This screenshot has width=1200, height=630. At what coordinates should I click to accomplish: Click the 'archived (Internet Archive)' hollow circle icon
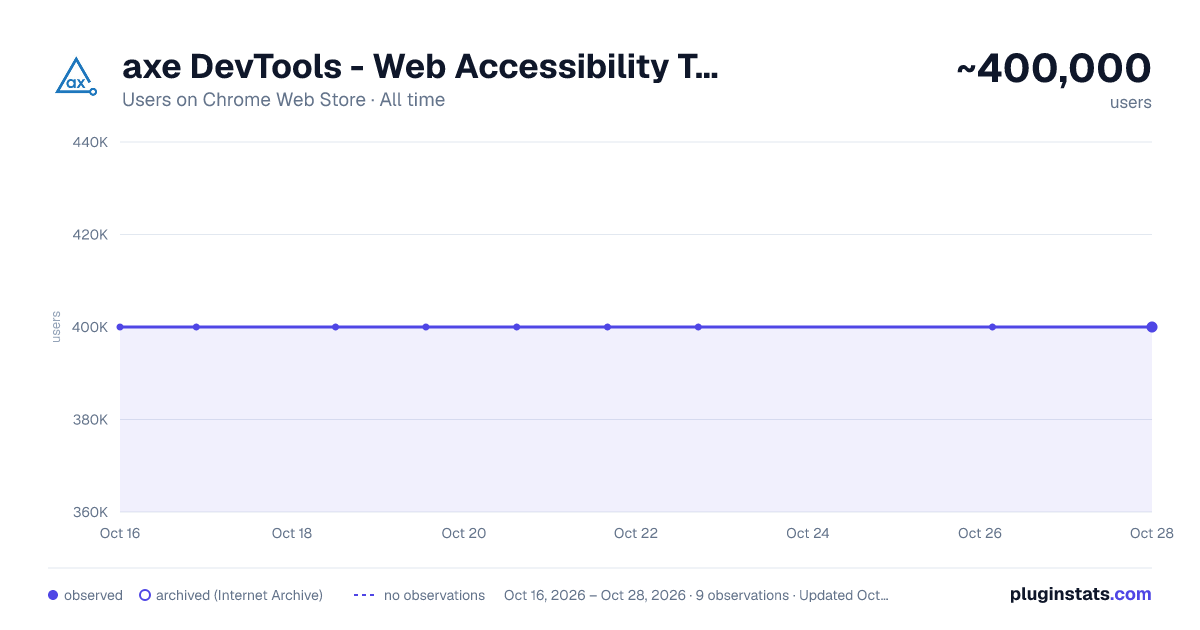click(x=145, y=595)
